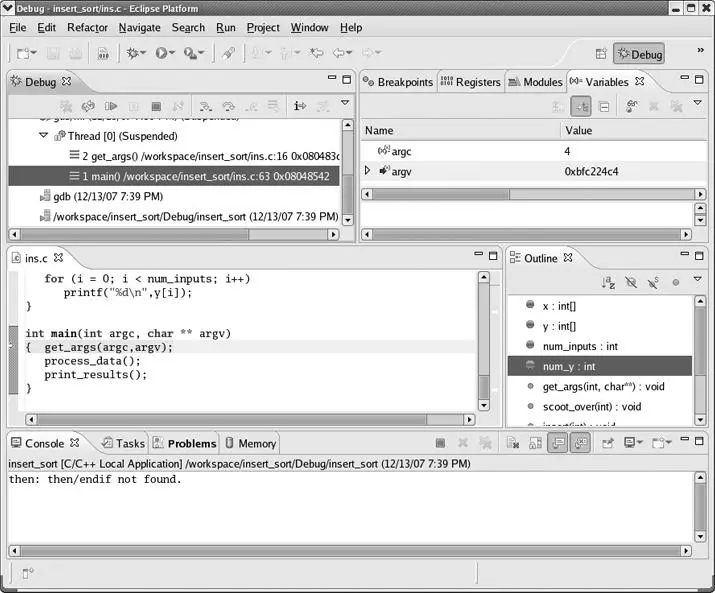The width and height of the screenshot is (715, 593).
Task: Click the Clear Console icon
Action: coord(511,443)
